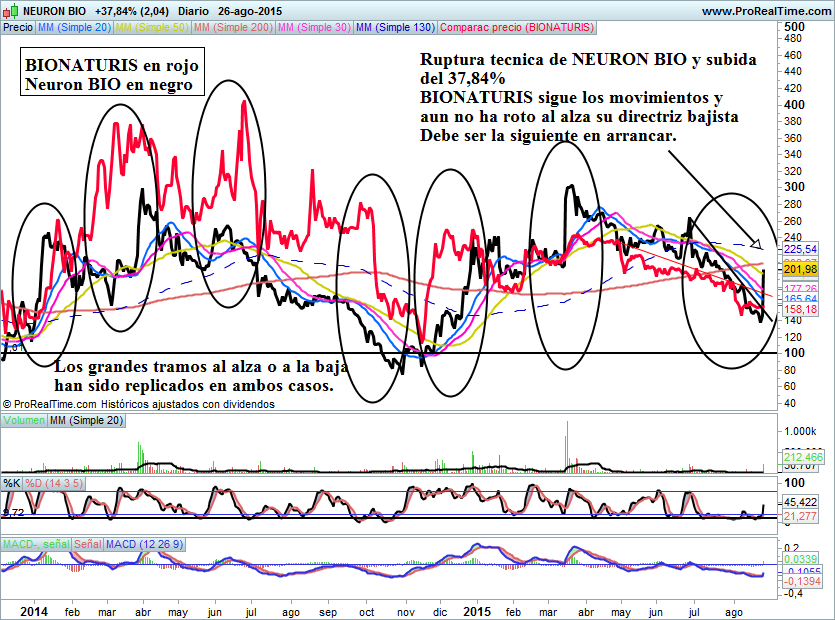
Task: Select MM (Simple 20) in the volume panel
Action: (87, 421)
